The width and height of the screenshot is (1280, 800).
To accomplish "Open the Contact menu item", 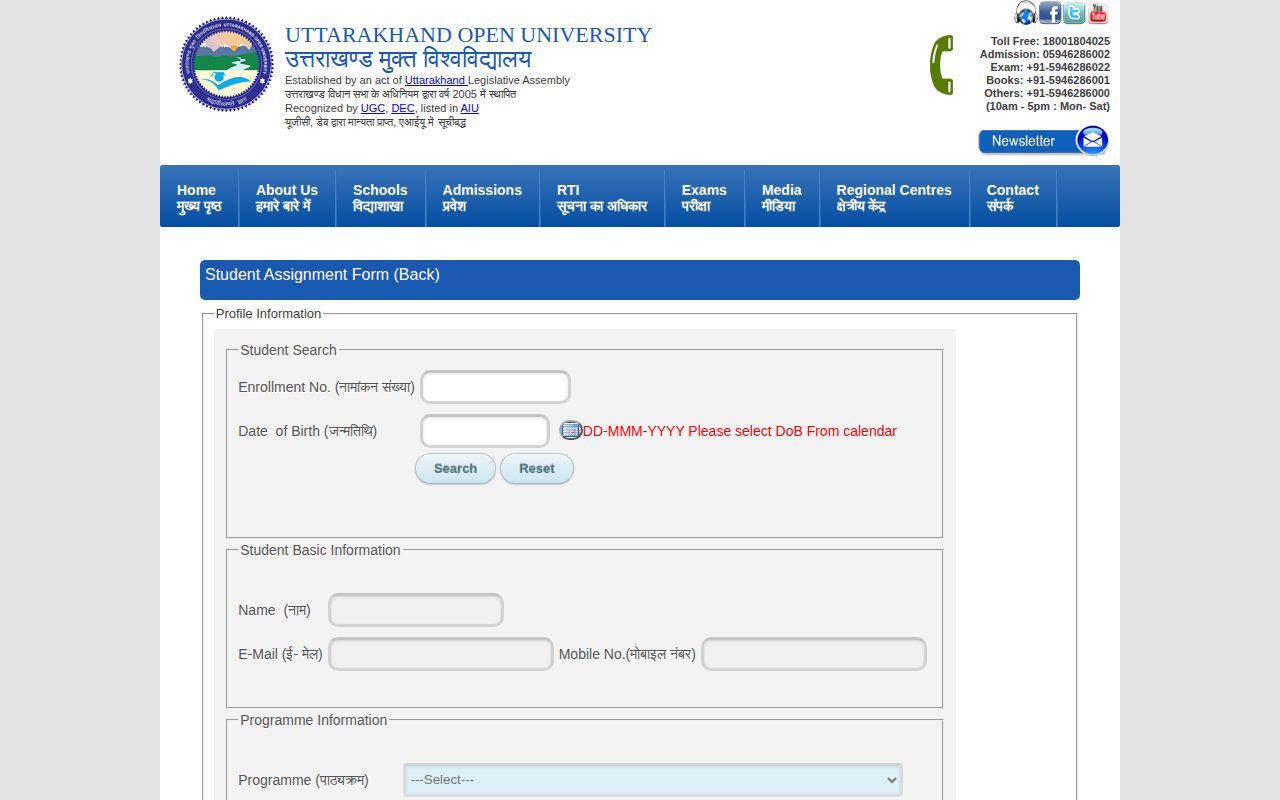I will (x=1012, y=197).
